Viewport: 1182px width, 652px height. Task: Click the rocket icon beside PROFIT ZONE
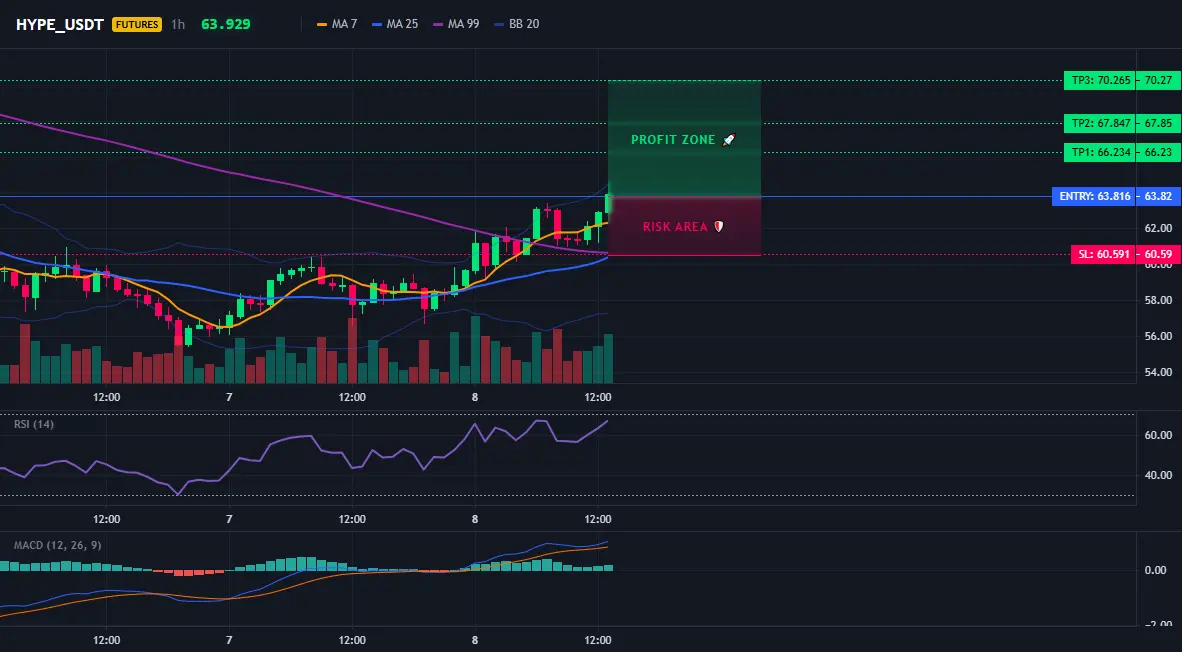point(728,139)
